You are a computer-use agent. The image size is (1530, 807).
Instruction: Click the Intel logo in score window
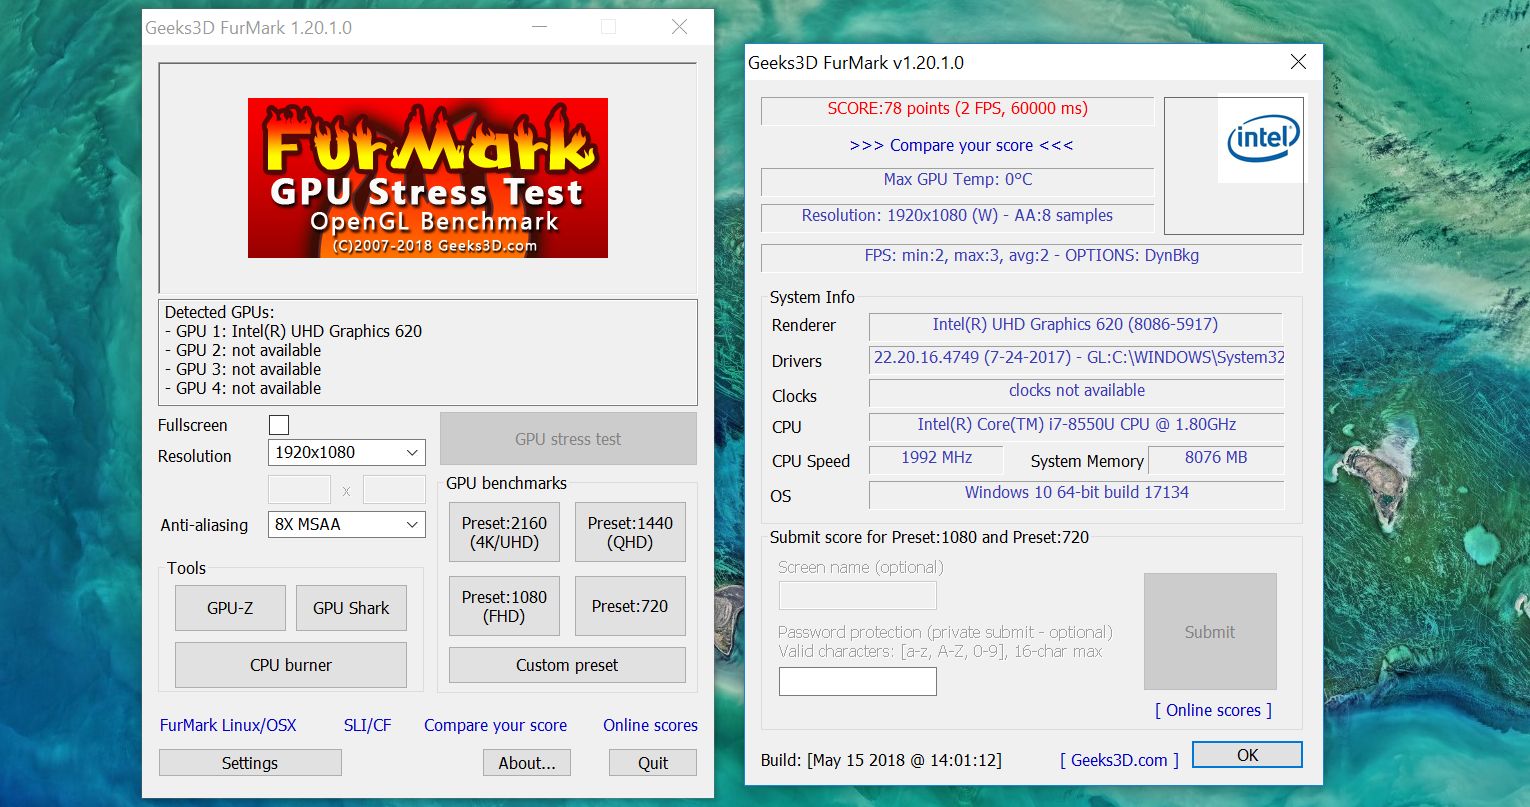pos(1263,139)
